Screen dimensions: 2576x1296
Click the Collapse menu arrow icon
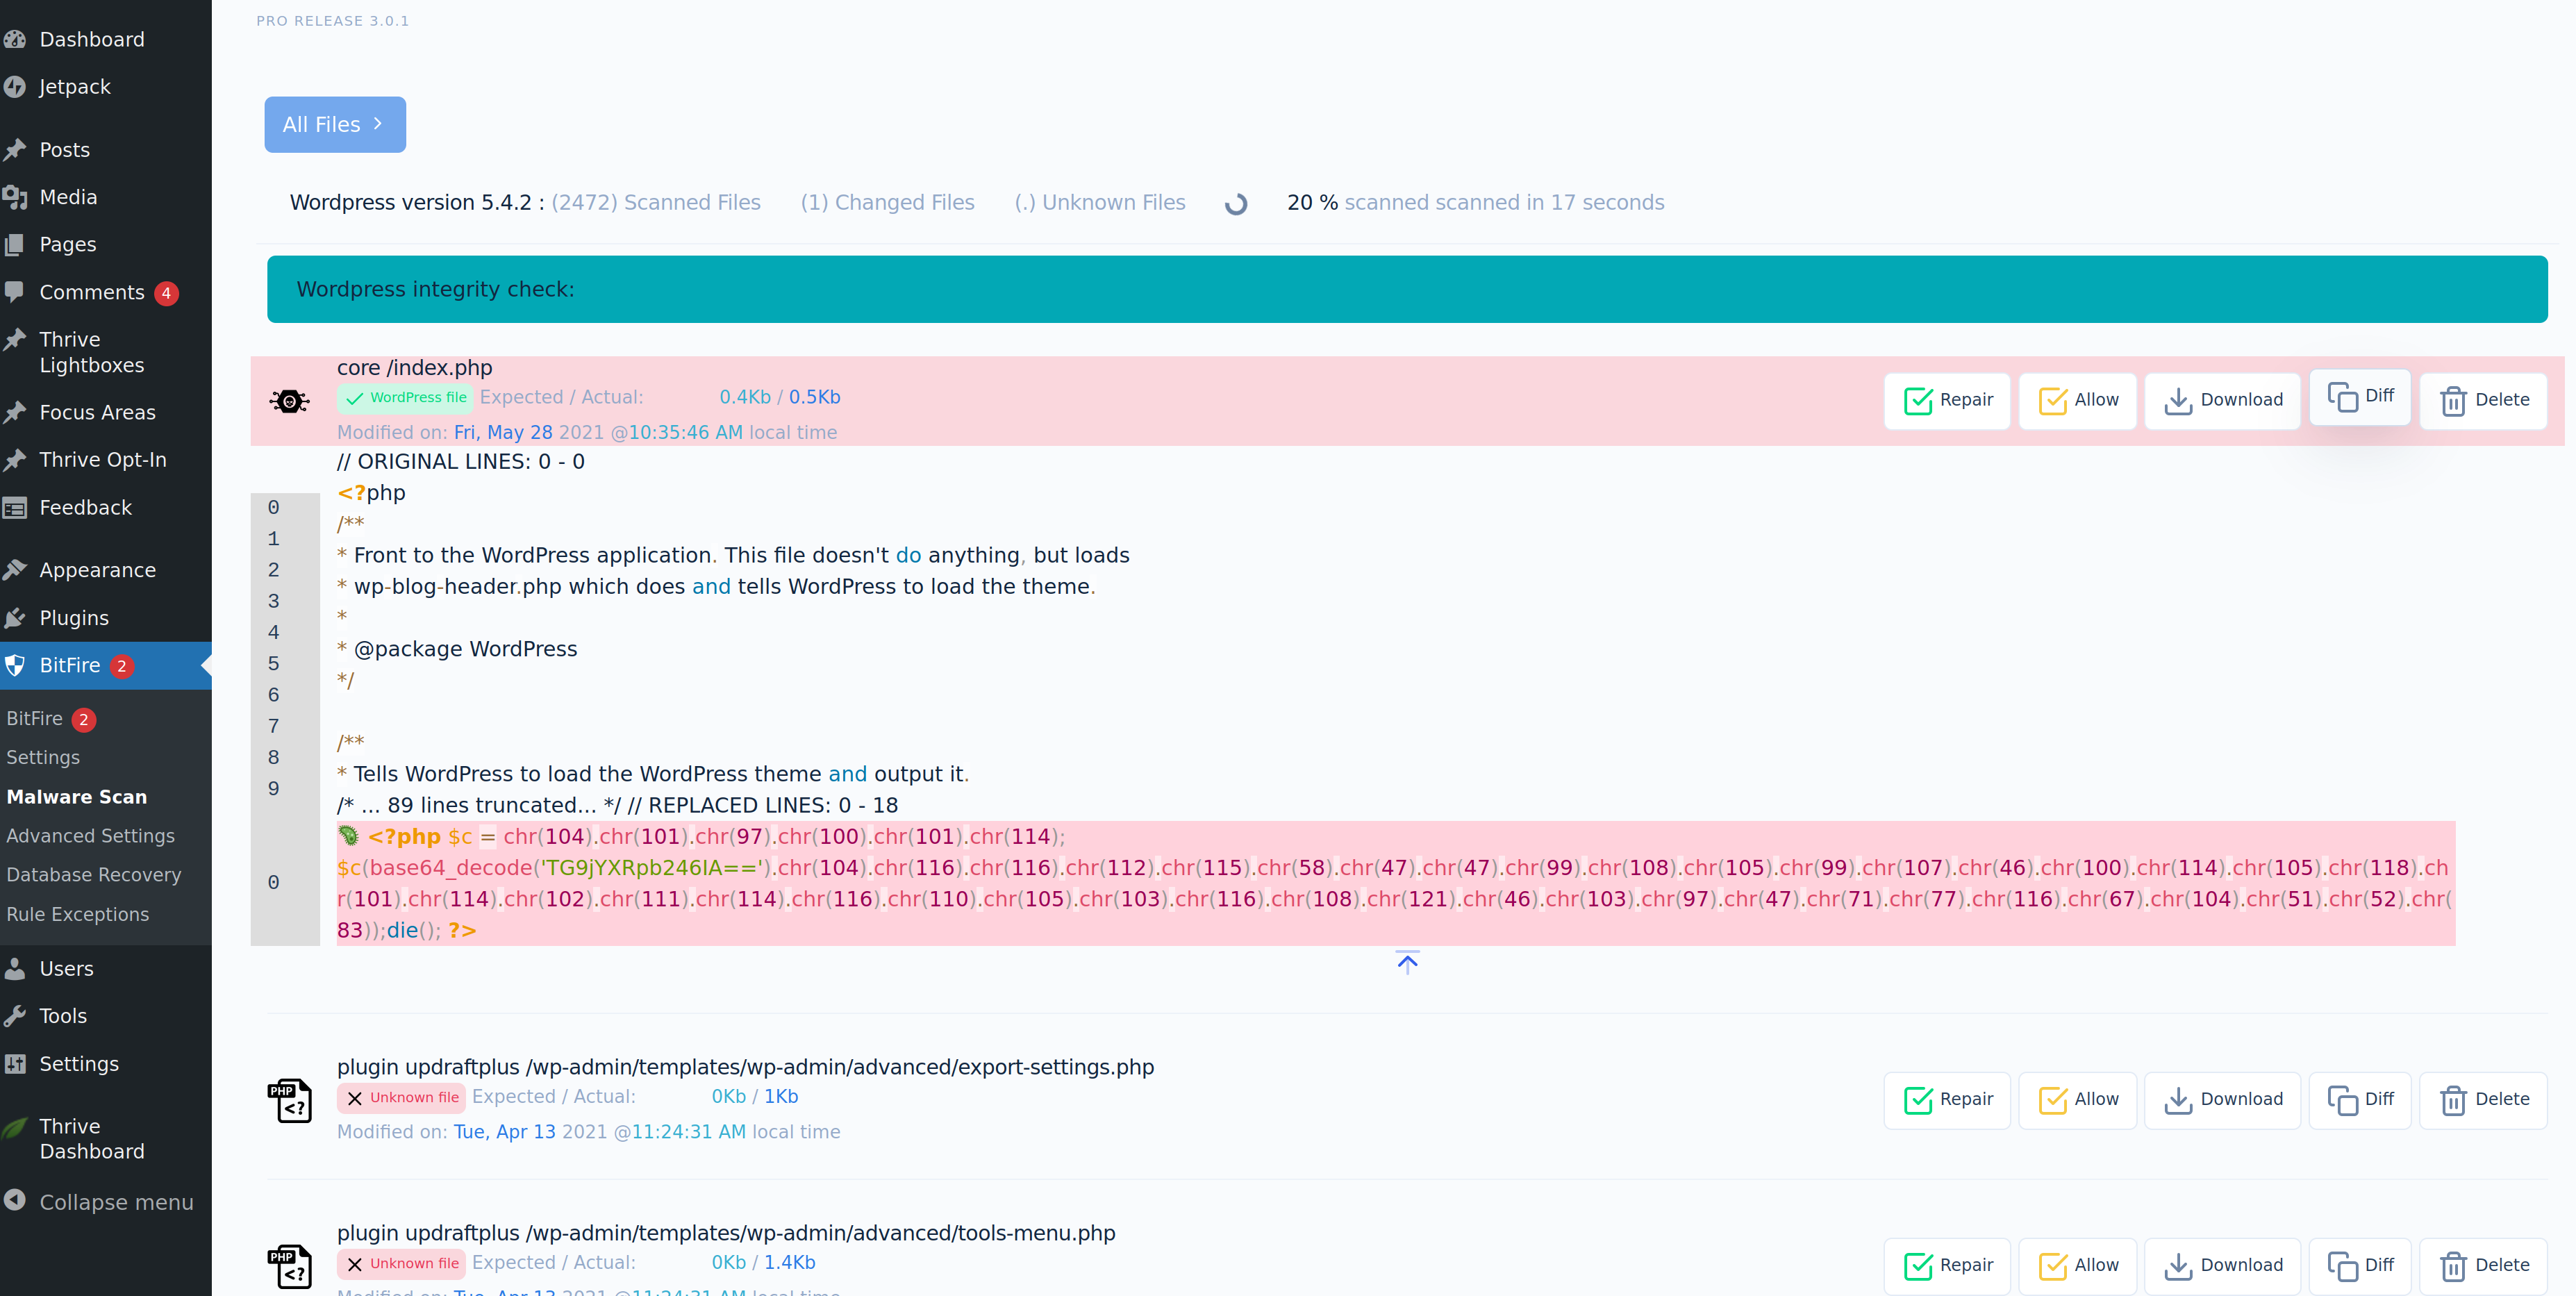15,1200
